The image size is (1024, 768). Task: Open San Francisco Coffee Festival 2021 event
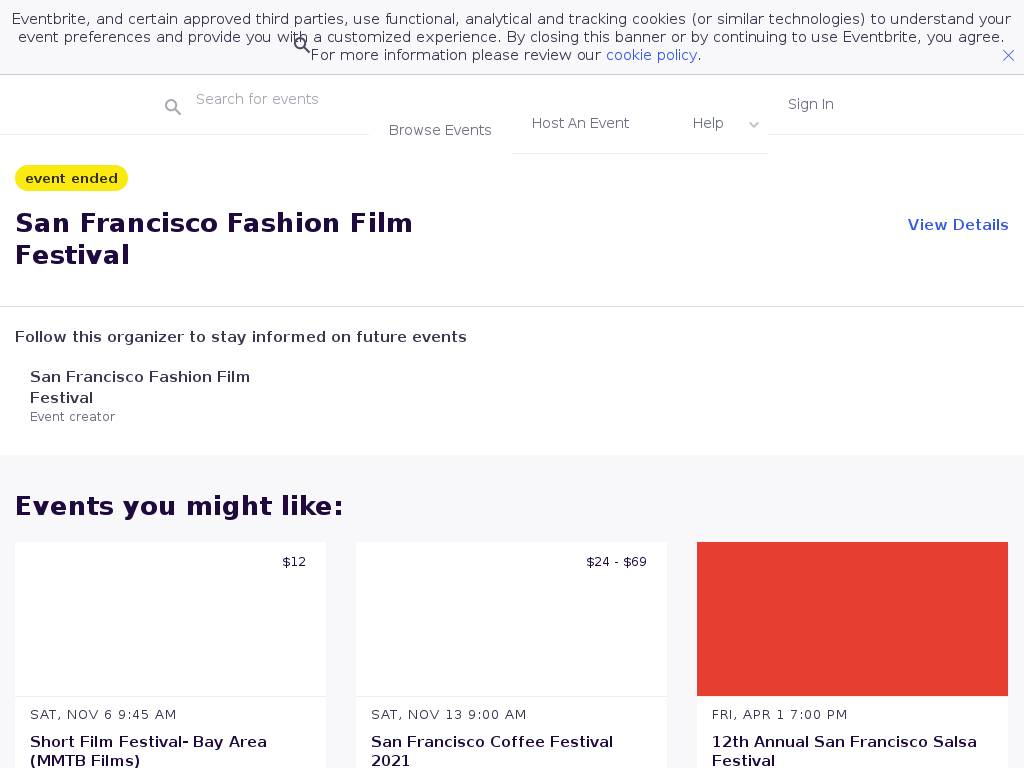click(x=491, y=750)
